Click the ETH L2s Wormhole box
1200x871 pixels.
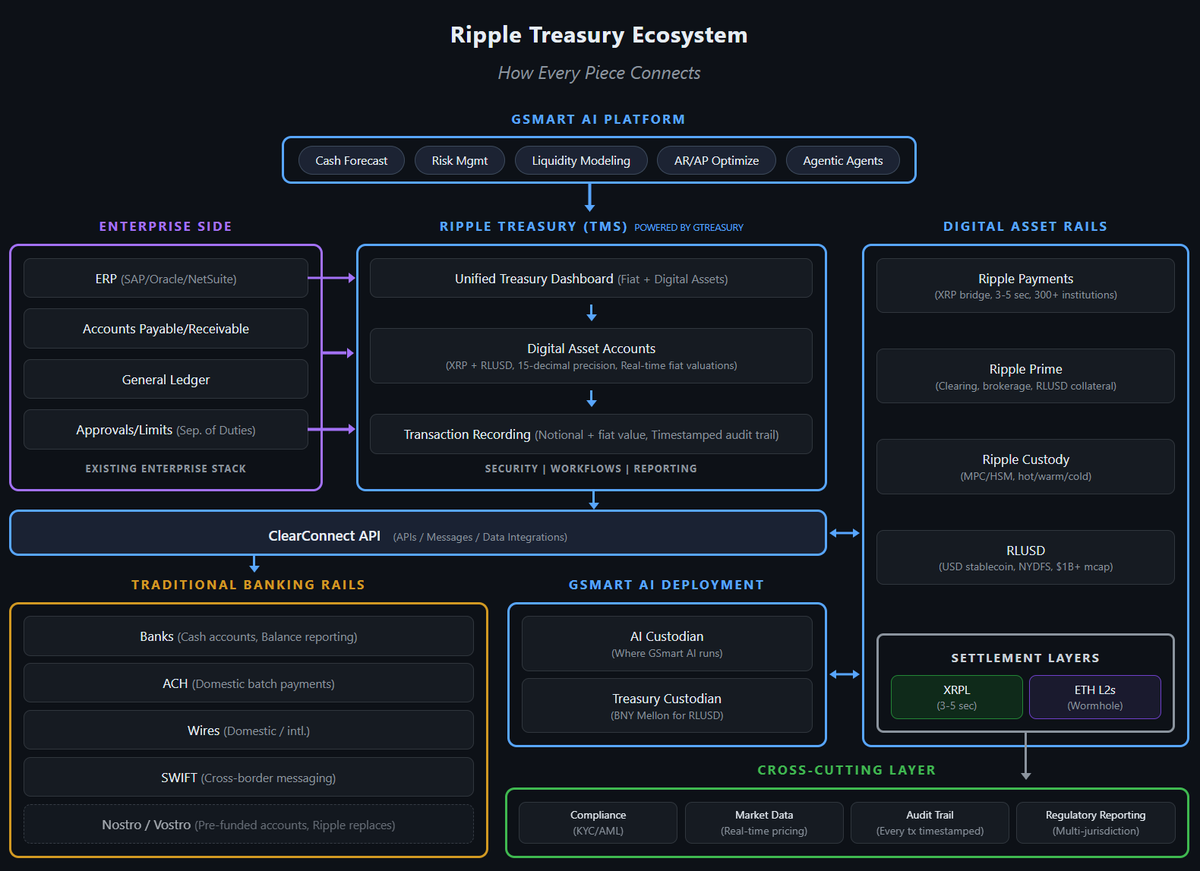(x=1095, y=697)
